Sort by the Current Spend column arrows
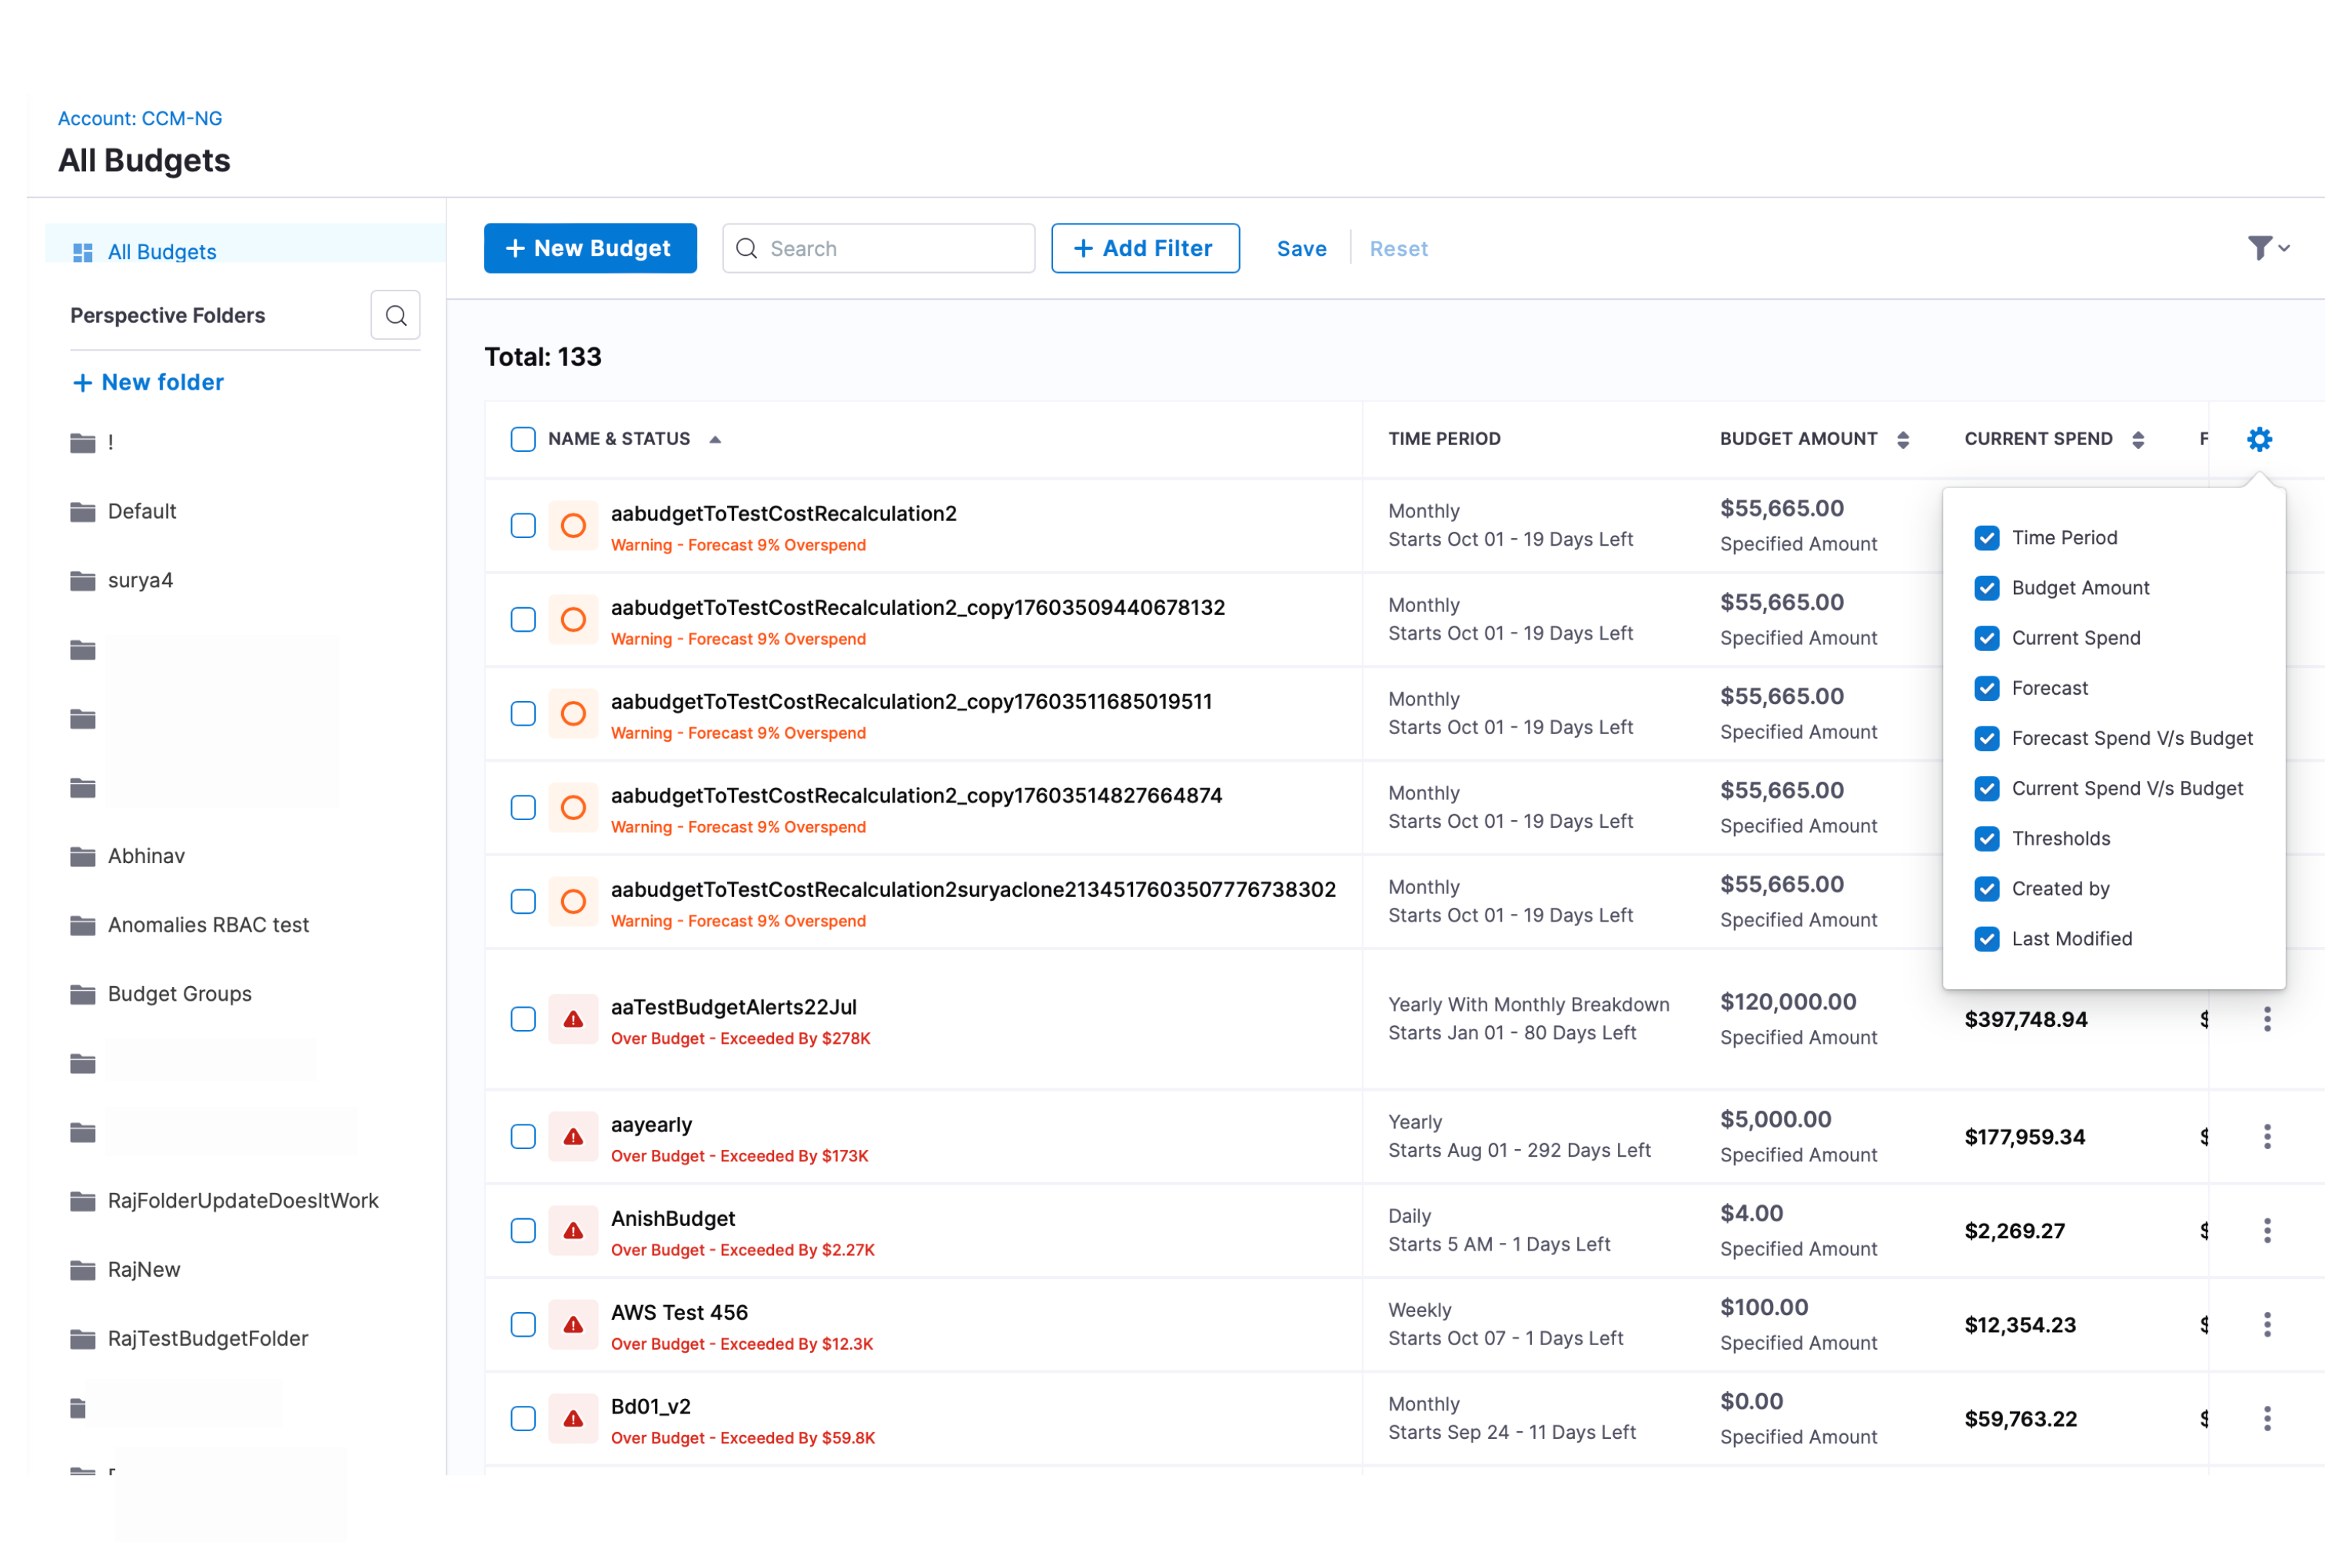Screen dimensions: 2352x1568 tap(2138, 440)
